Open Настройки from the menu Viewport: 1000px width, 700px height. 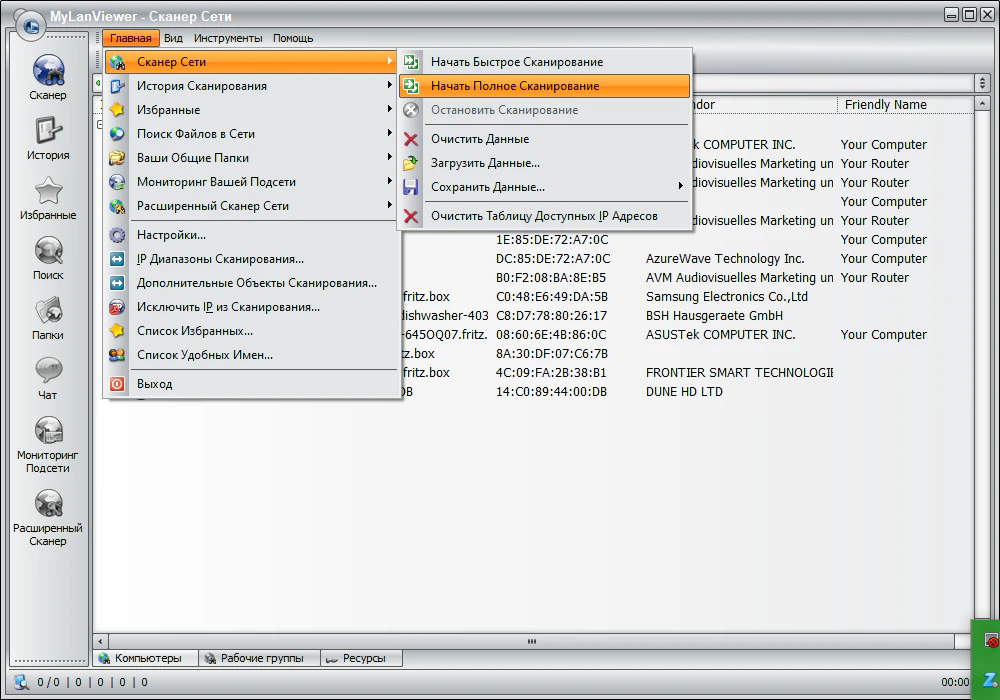click(x=171, y=235)
